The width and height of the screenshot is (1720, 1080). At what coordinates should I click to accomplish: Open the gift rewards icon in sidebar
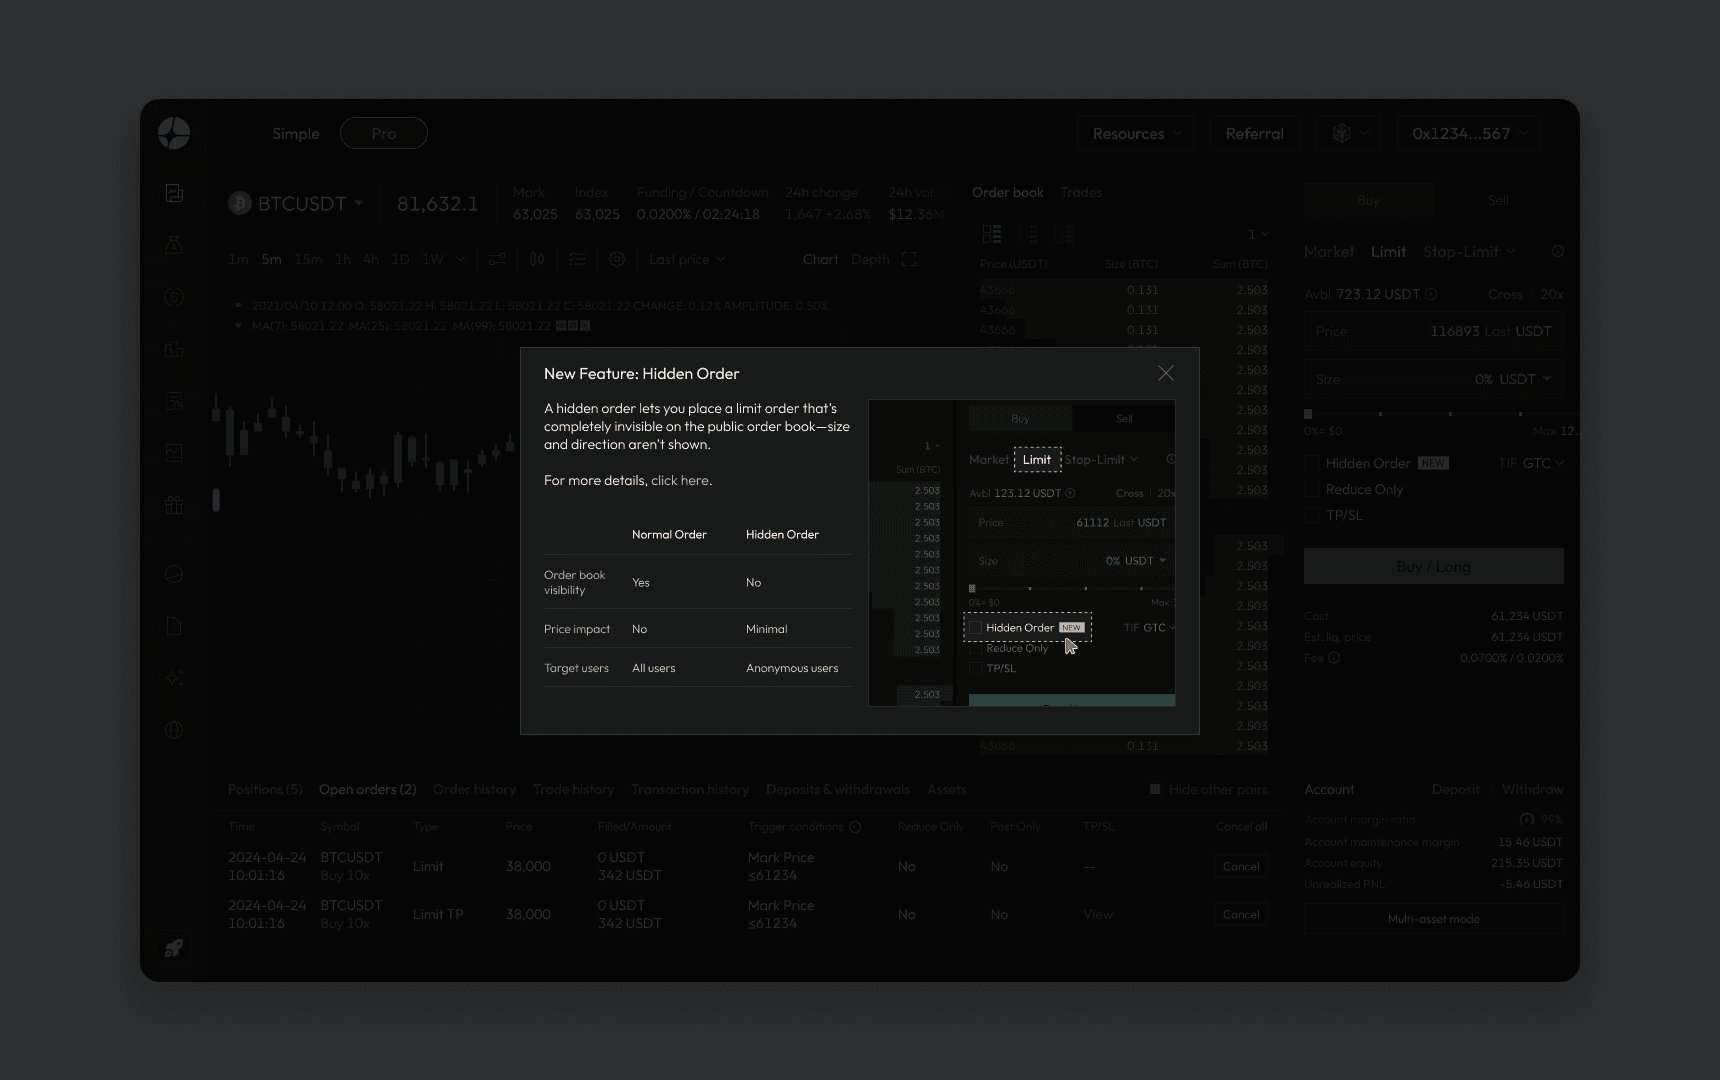174,505
